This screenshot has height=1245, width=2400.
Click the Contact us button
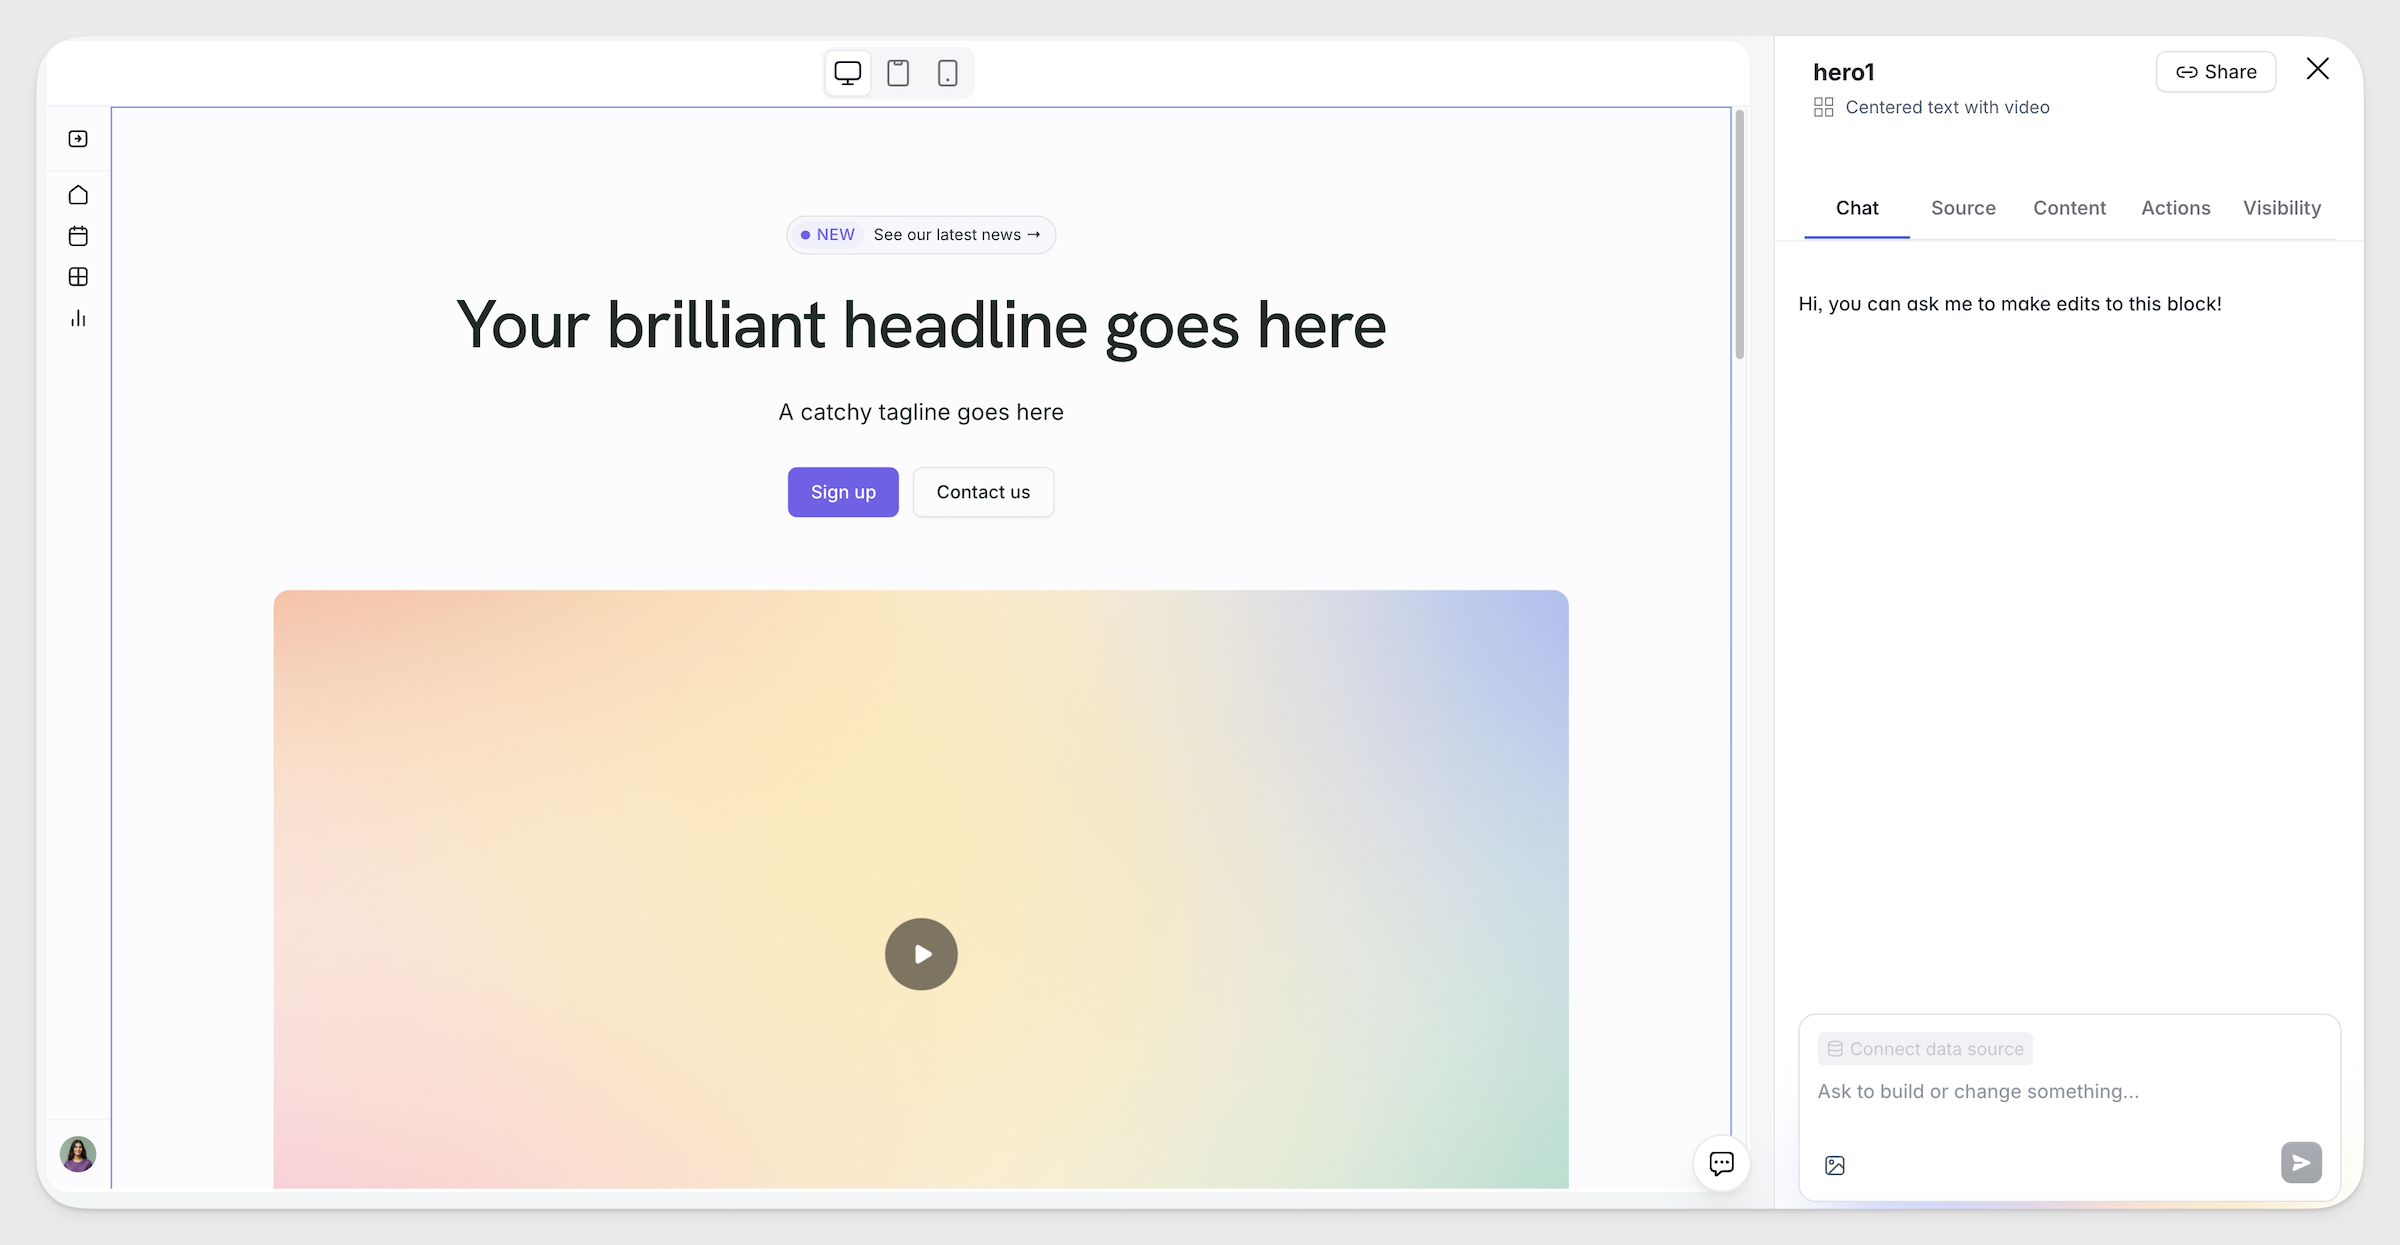(983, 492)
